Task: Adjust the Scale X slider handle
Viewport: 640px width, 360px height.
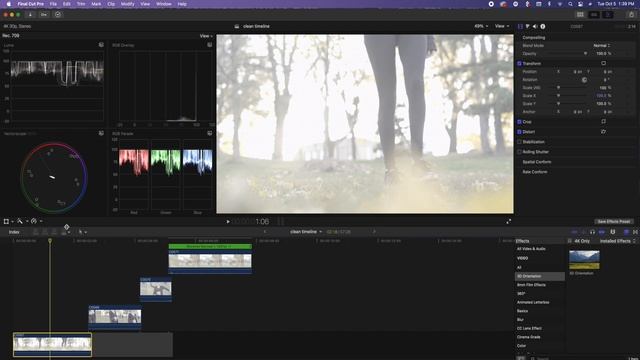Action: pyautogui.click(x=558, y=96)
